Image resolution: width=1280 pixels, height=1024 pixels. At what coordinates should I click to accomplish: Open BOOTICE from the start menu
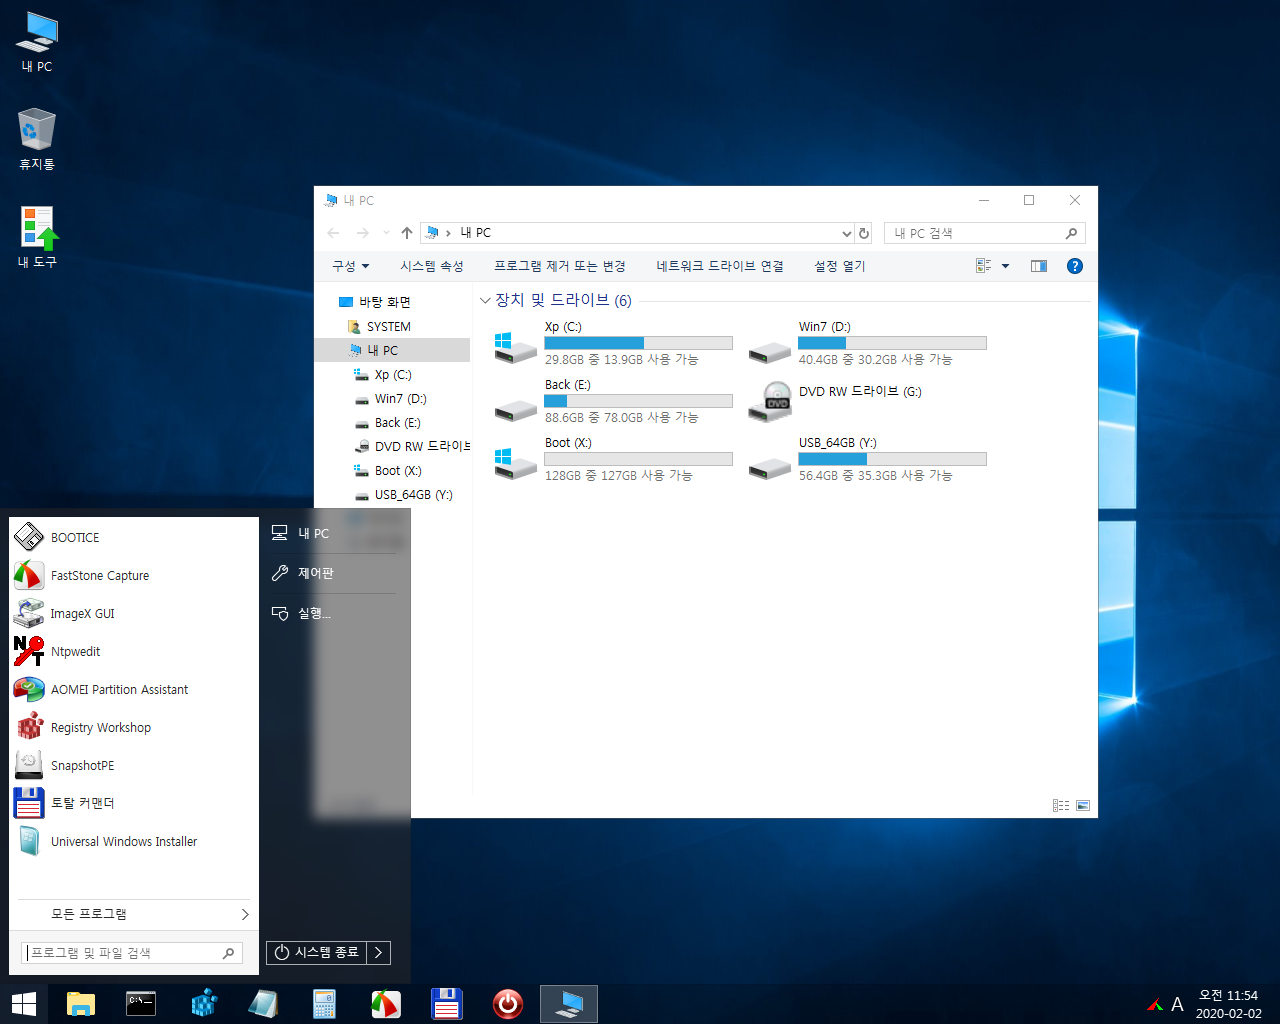[134, 538]
